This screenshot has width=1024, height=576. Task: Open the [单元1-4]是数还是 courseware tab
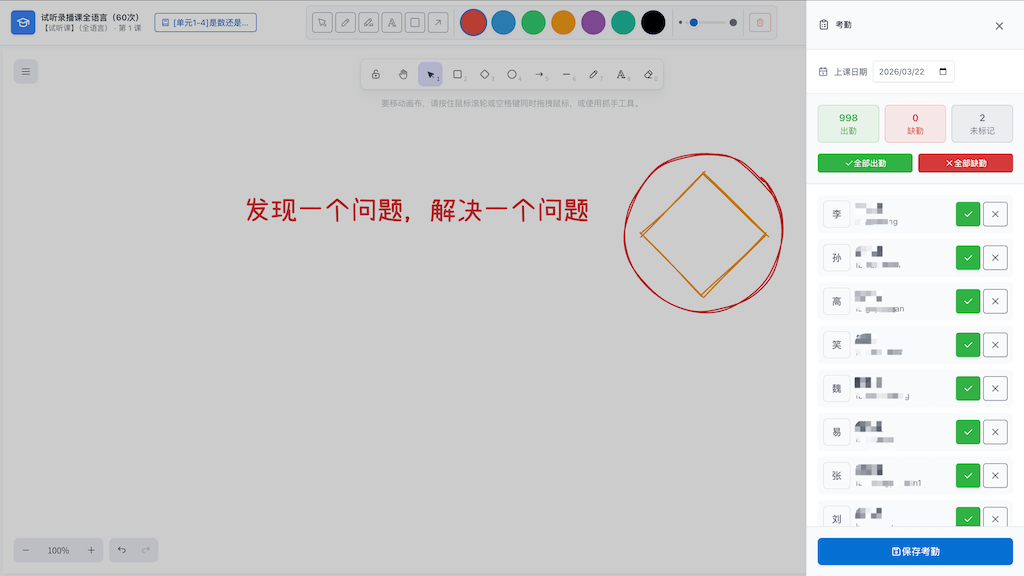204,21
